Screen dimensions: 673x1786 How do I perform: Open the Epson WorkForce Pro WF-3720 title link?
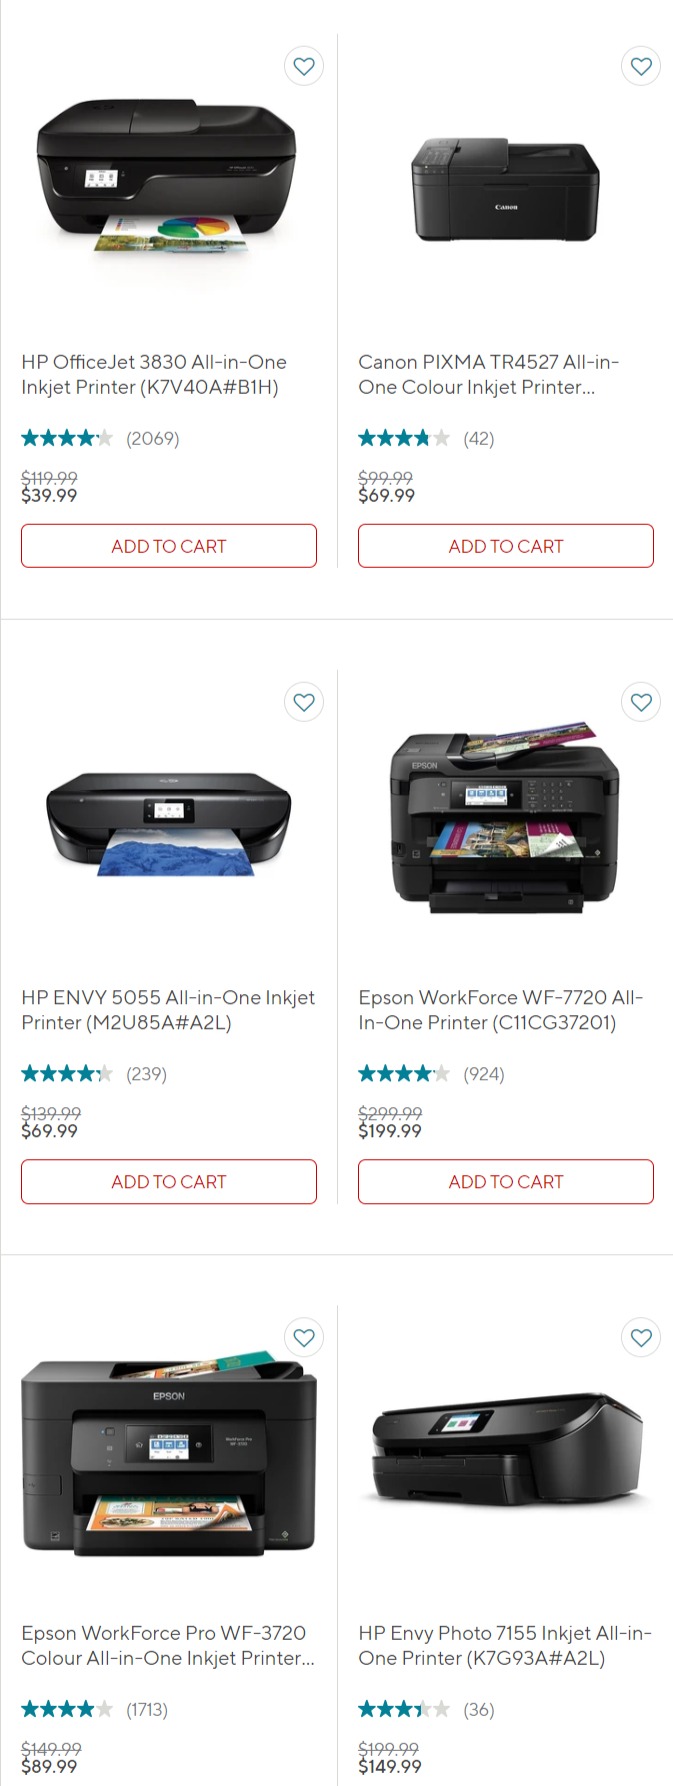[168, 1645]
